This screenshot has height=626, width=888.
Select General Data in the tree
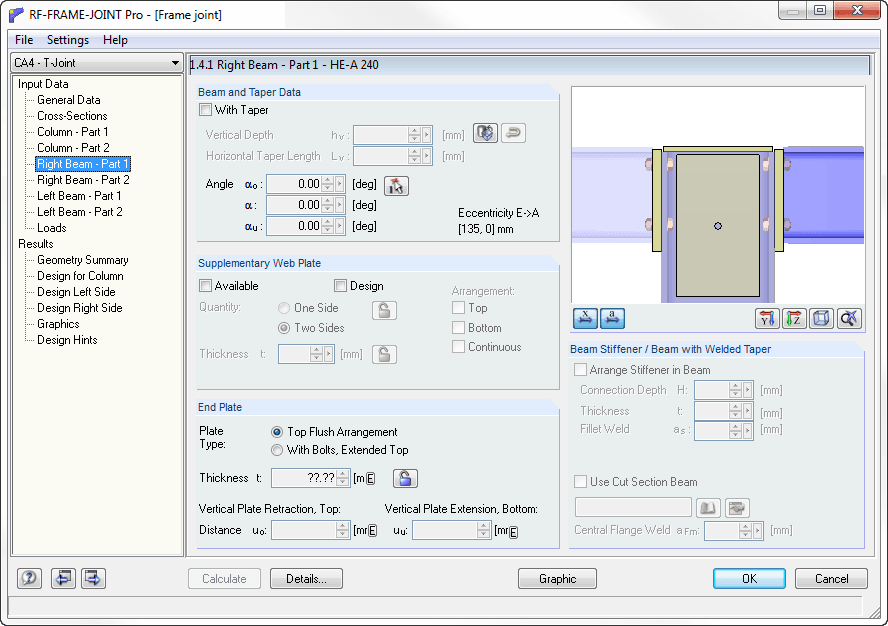tap(69, 100)
